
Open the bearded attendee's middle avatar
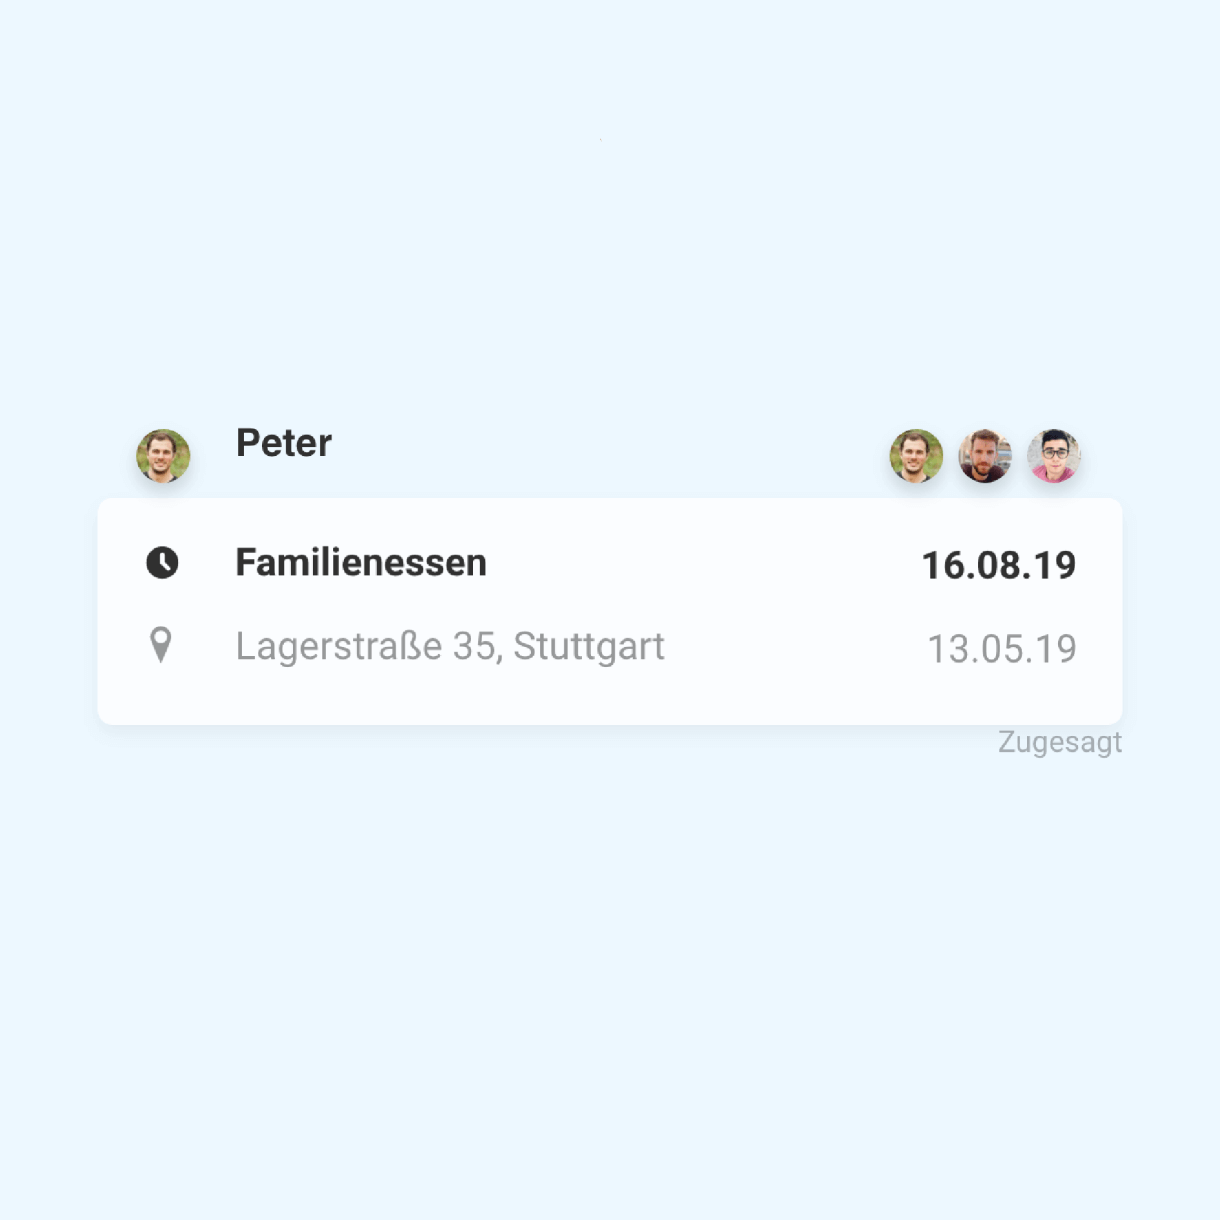click(985, 456)
